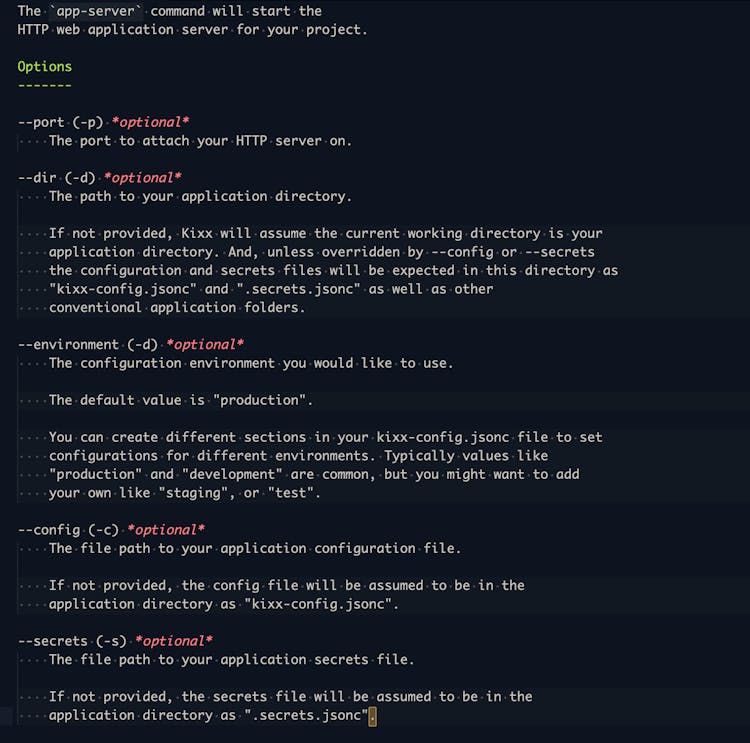Click the text cursor after ".secrets.jsonc"
Screen dimensions: 750x743
[x=372, y=715]
